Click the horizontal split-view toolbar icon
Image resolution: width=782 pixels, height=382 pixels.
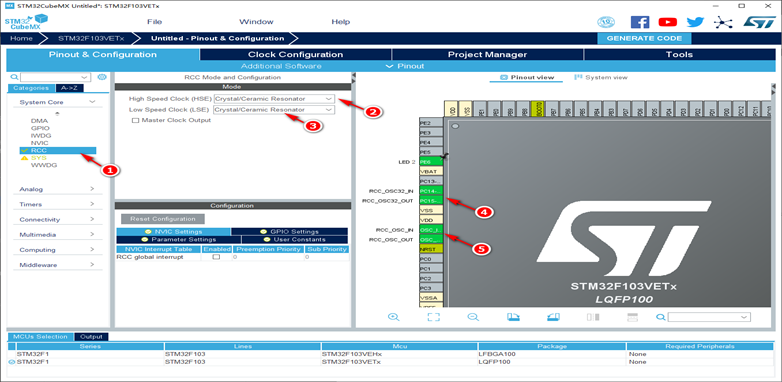click(632, 317)
